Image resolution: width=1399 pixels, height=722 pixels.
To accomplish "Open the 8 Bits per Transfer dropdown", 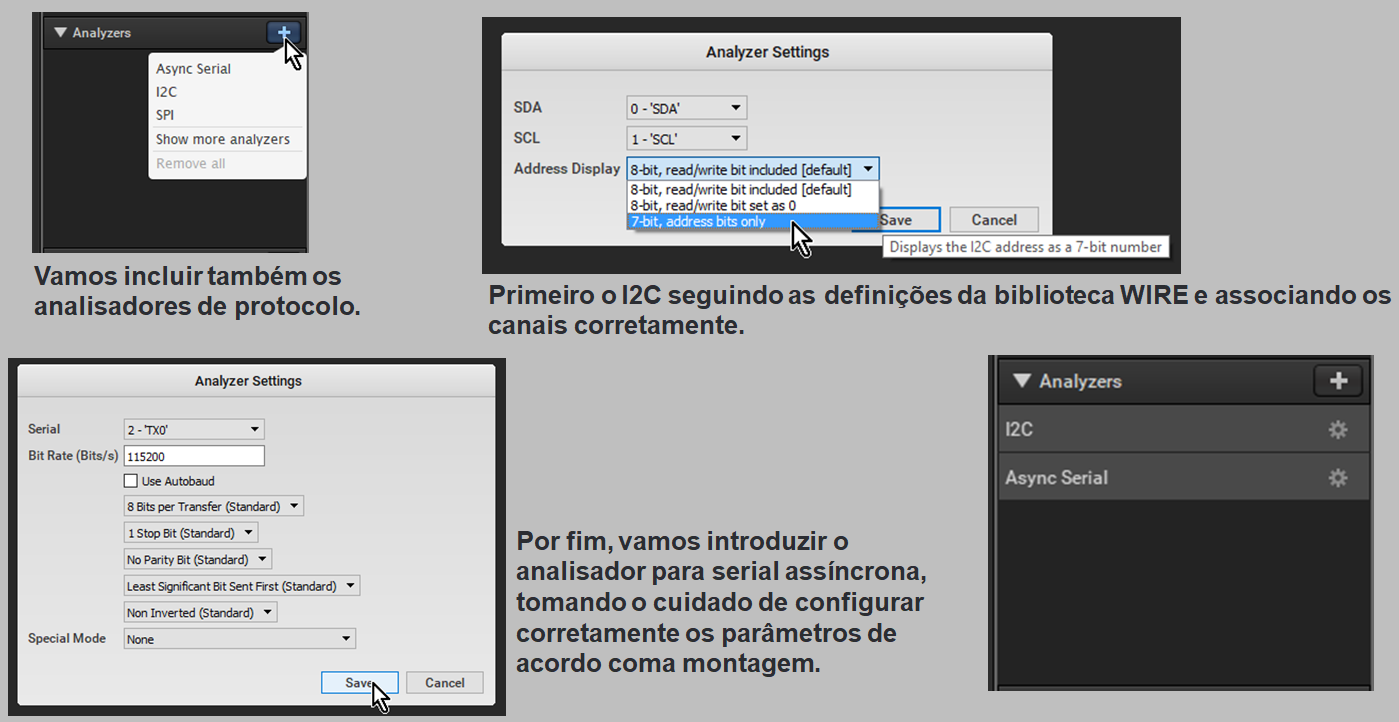I will pos(213,506).
